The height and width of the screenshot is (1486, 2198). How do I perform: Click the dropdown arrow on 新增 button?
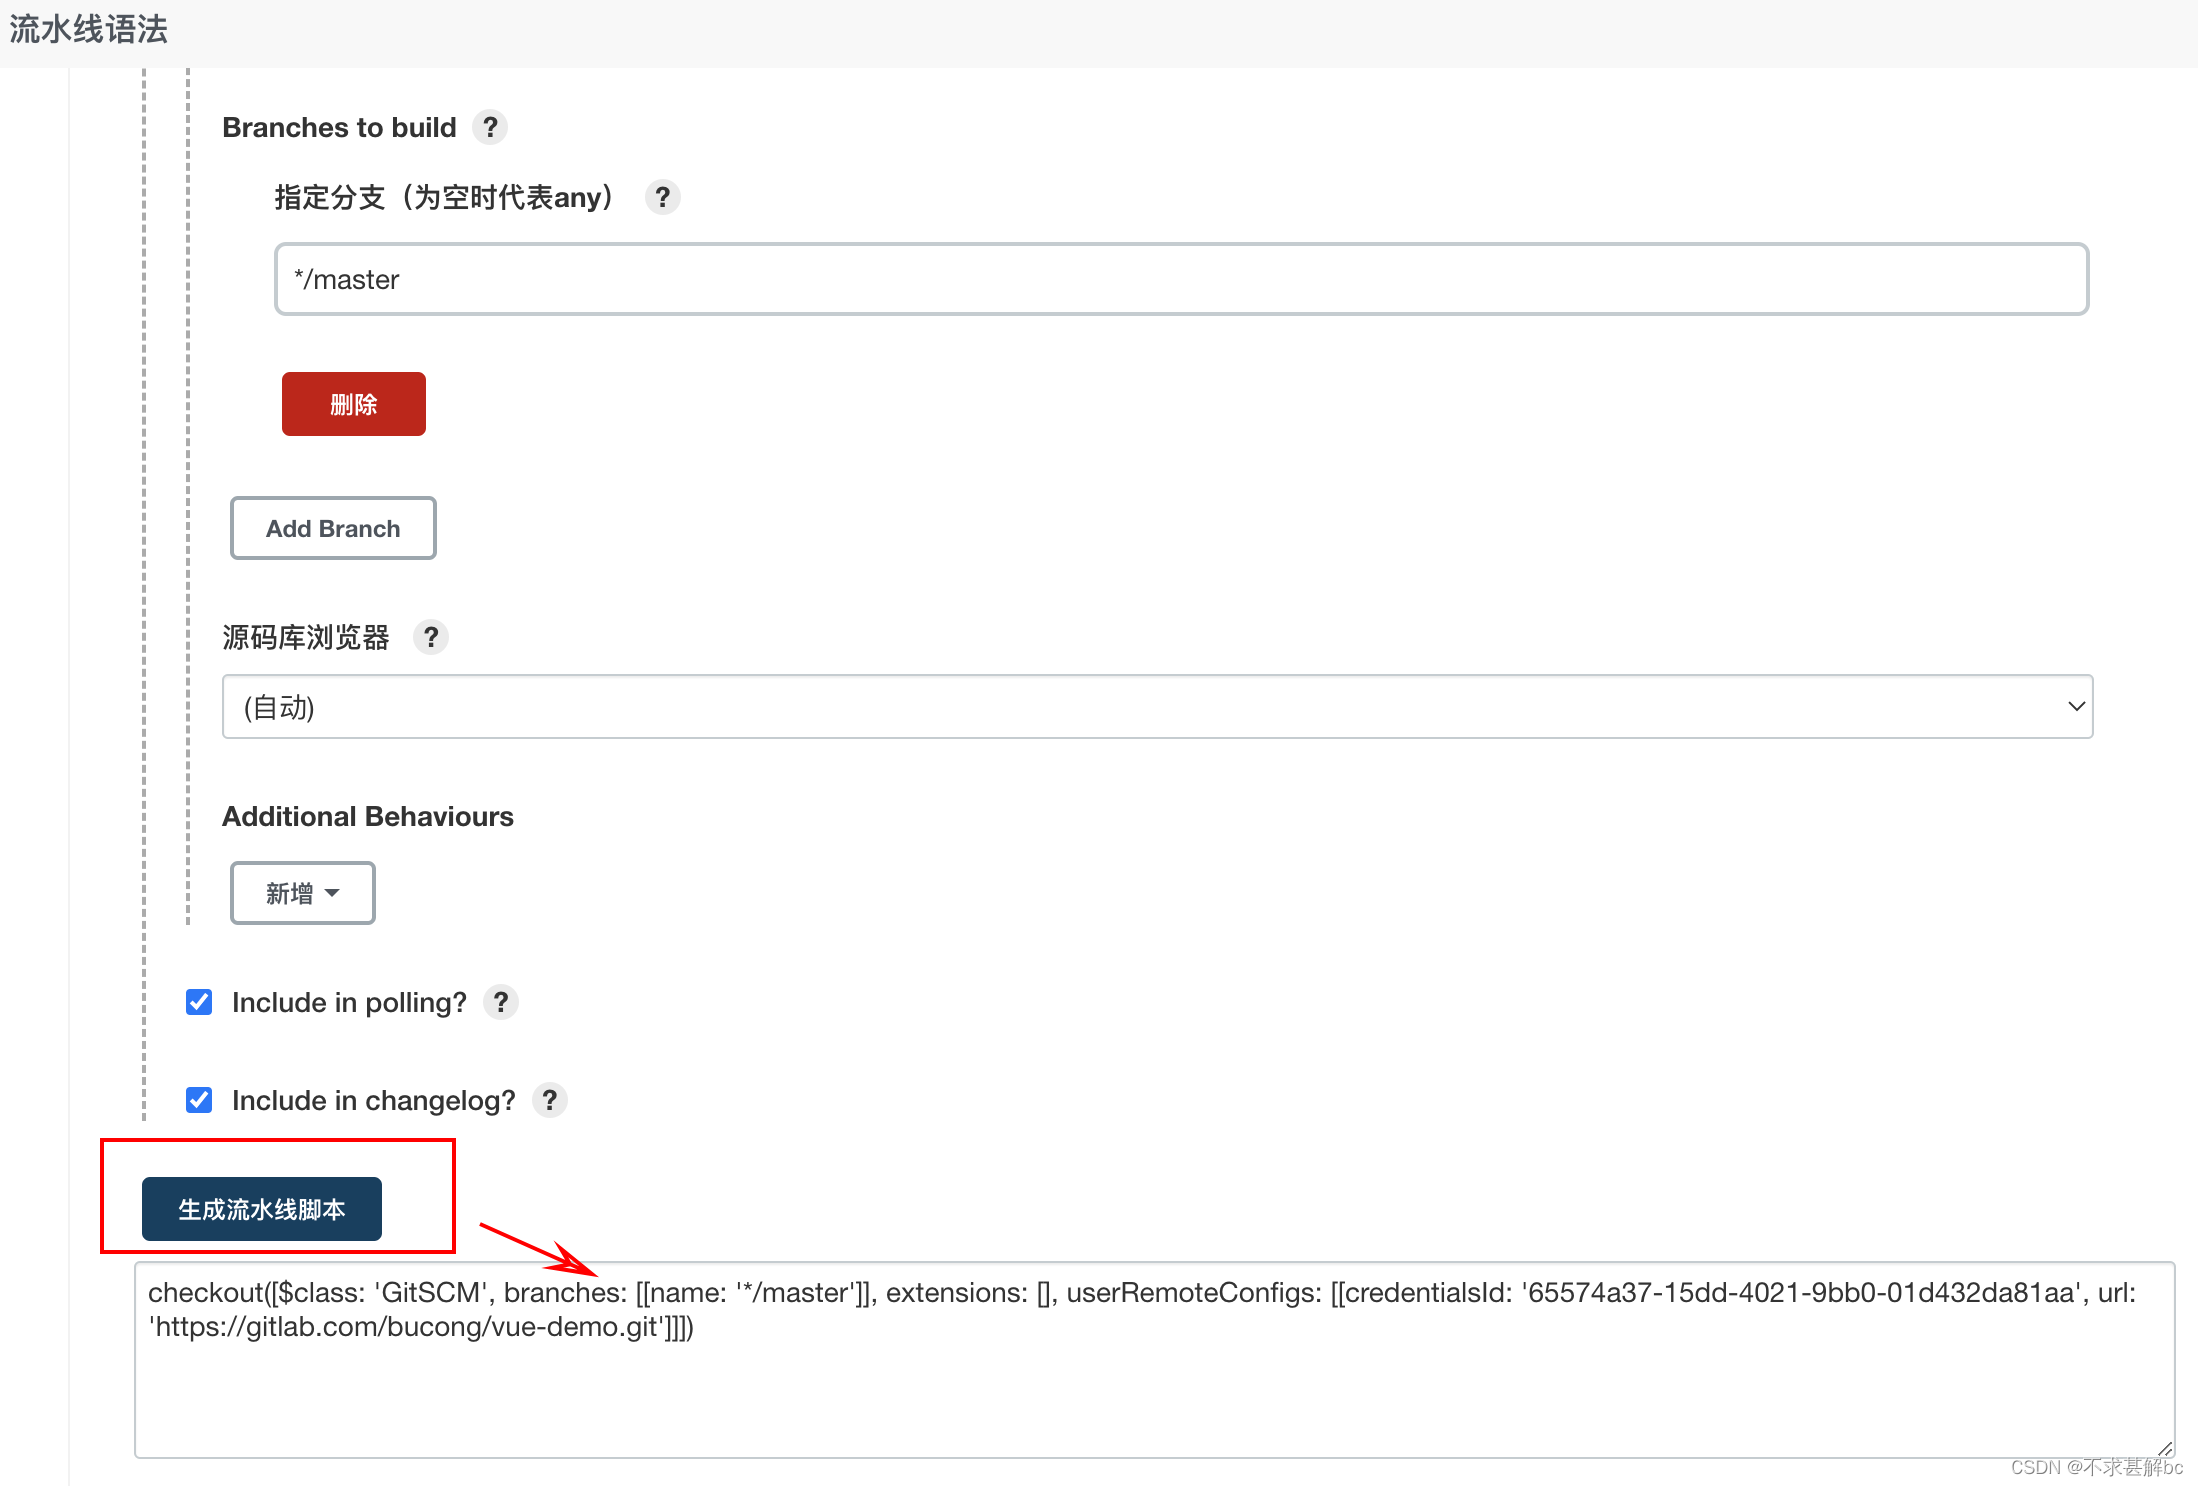click(x=333, y=895)
